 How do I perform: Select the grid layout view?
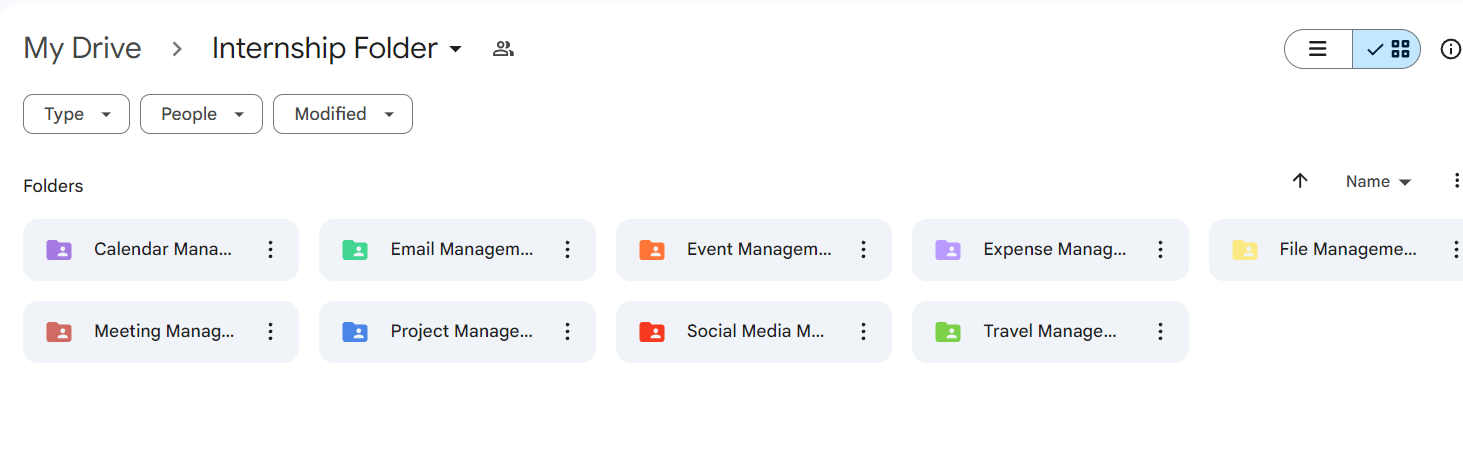(x=1387, y=49)
